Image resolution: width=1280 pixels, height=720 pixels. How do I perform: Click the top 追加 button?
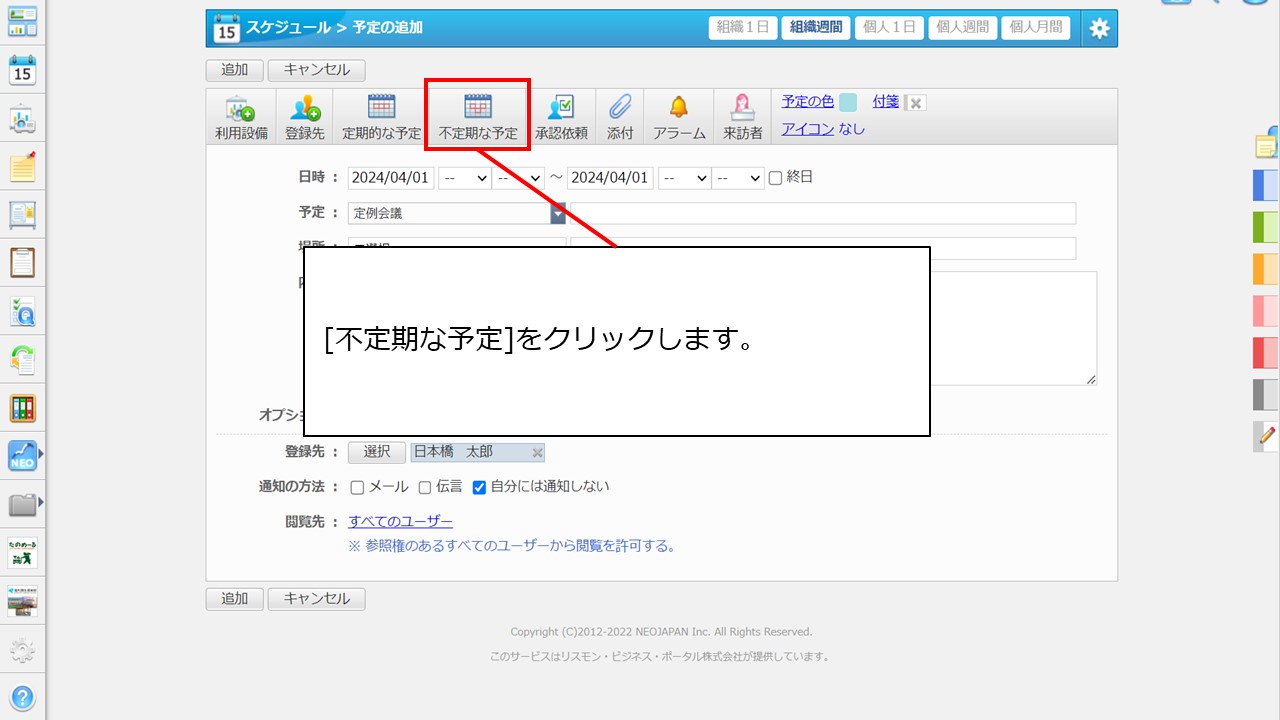click(x=234, y=70)
